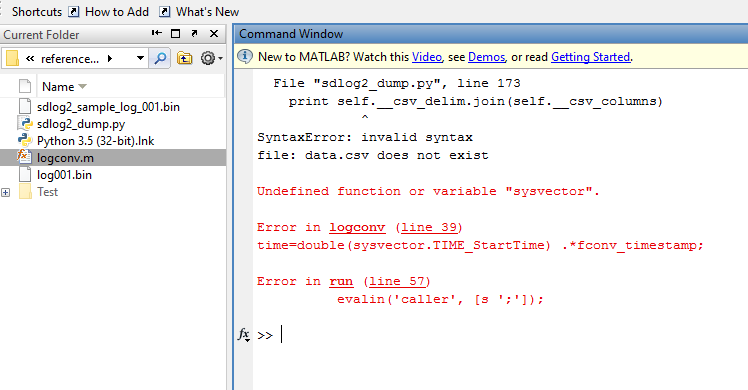Open the gear actions menu
This screenshot has height=390, width=748.
[x=210, y=58]
